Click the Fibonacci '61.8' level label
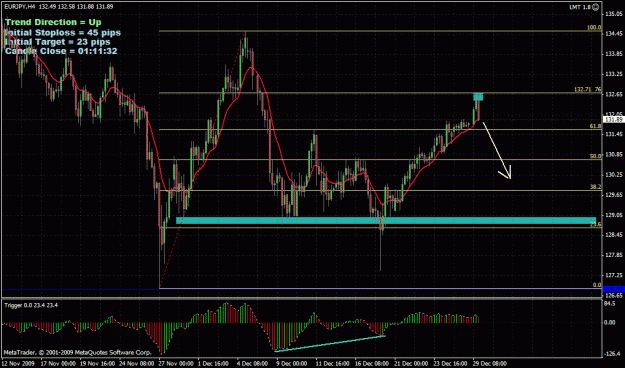The height and width of the screenshot is (368, 625). (x=596, y=126)
